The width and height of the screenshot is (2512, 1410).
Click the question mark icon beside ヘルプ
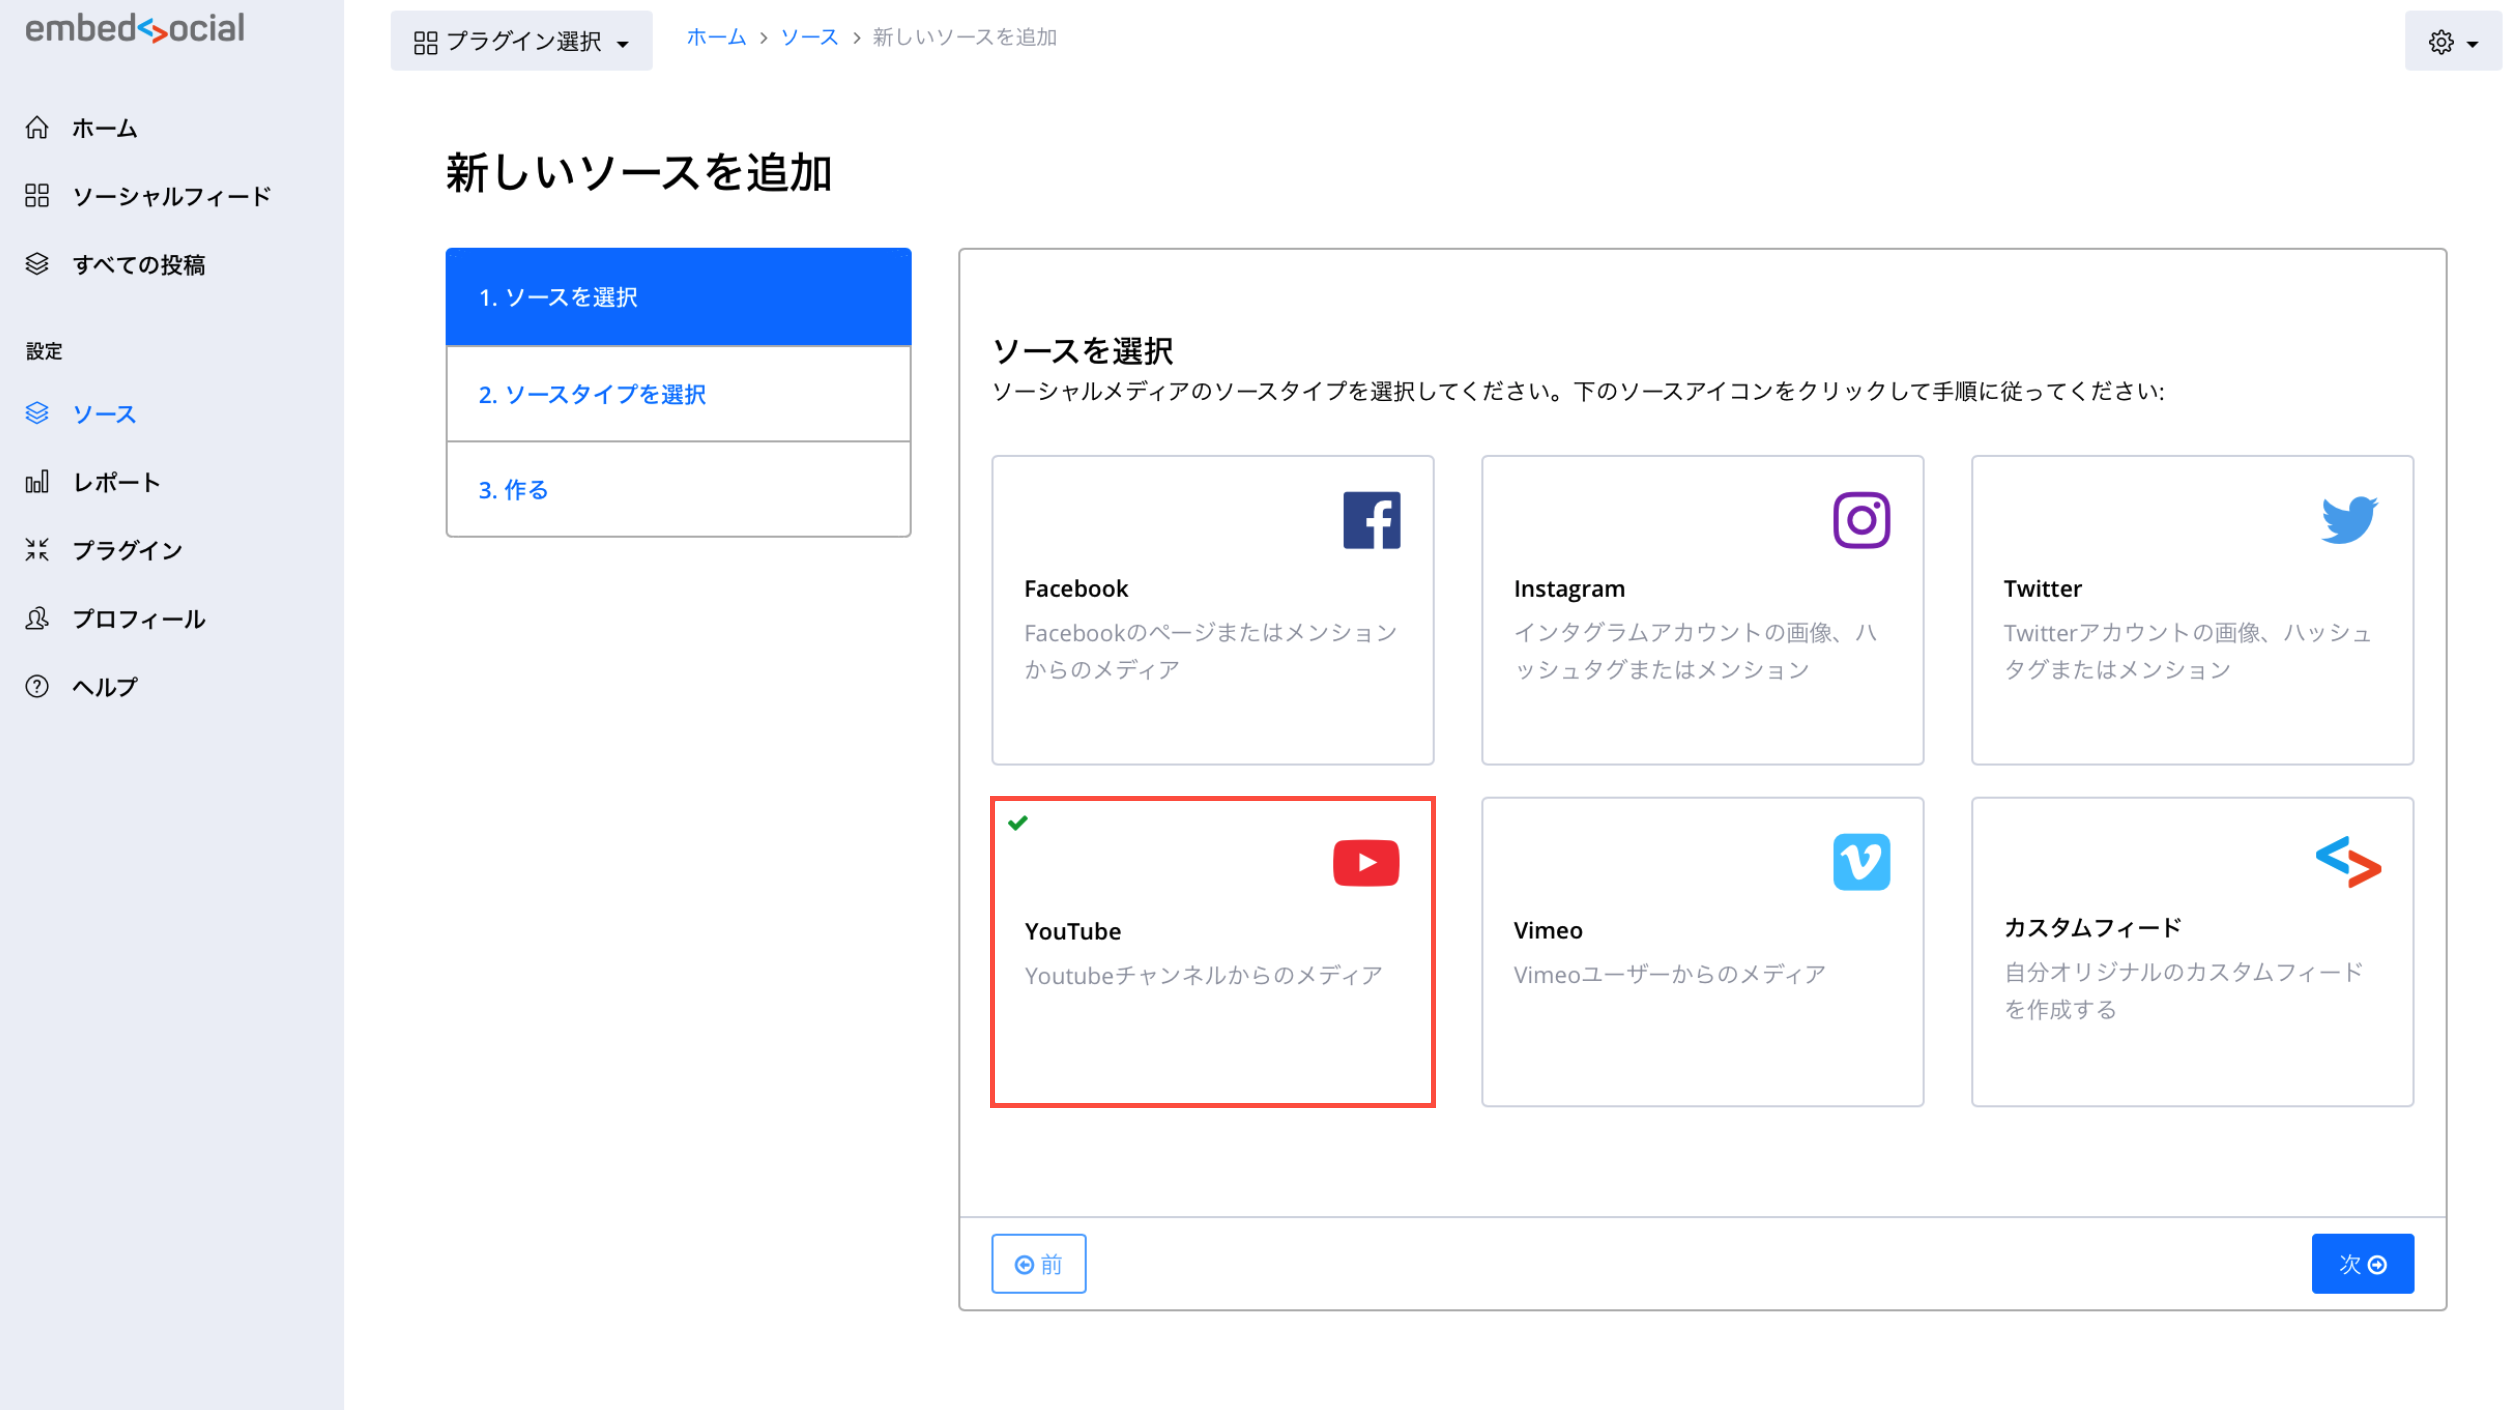coord(37,686)
